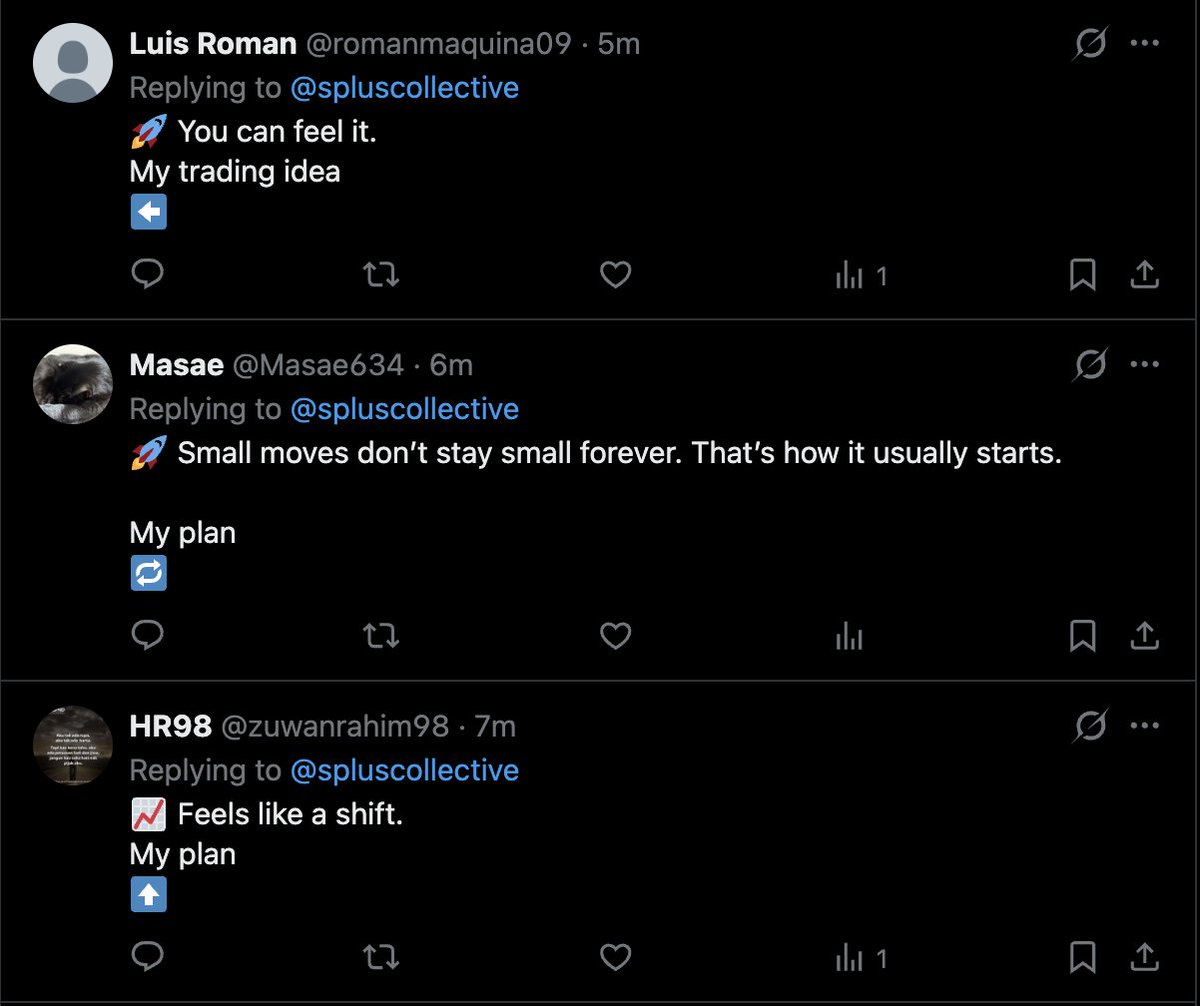The width and height of the screenshot is (1200, 1006).
Task: Open more options on HR98's tweet
Action: point(1144,726)
